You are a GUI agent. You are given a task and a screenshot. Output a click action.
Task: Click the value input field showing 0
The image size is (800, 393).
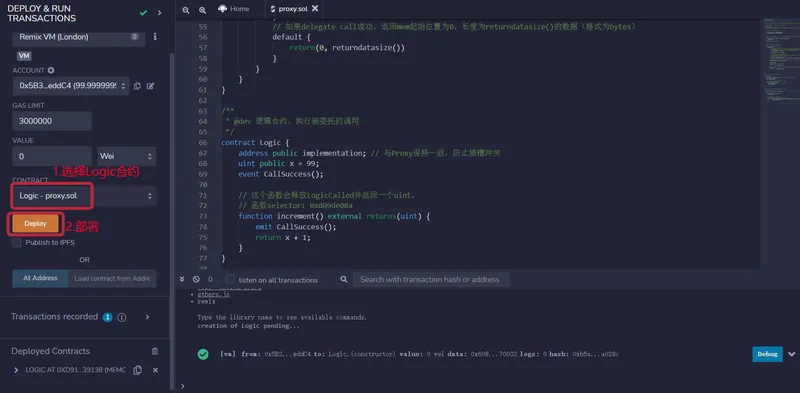coord(52,156)
